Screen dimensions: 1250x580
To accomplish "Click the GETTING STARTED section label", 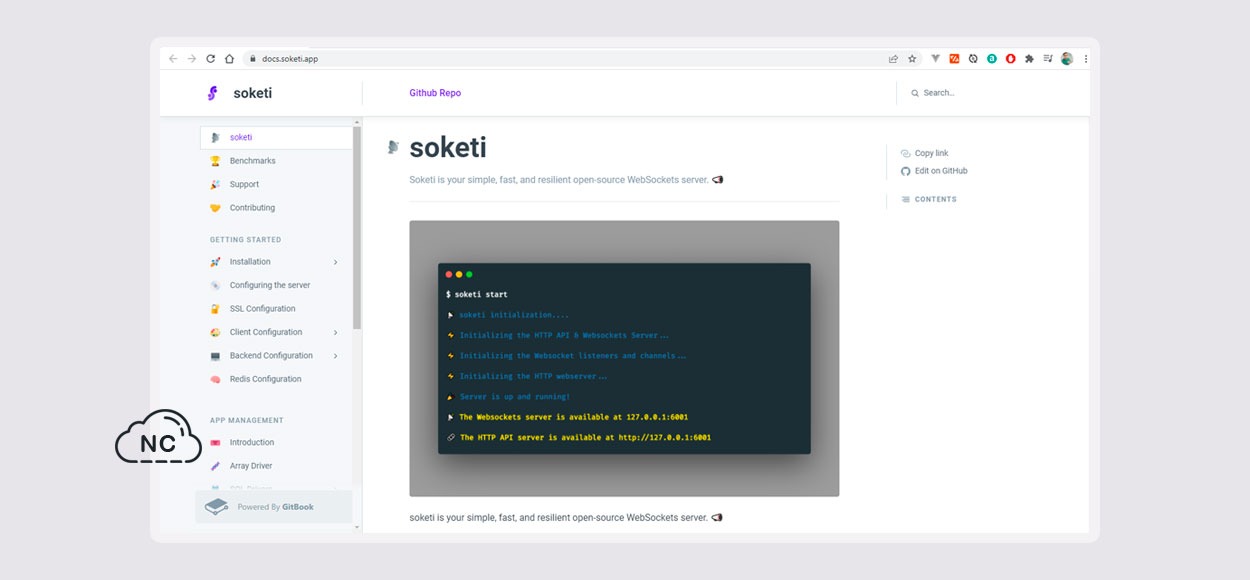I will [x=245, y=240].
